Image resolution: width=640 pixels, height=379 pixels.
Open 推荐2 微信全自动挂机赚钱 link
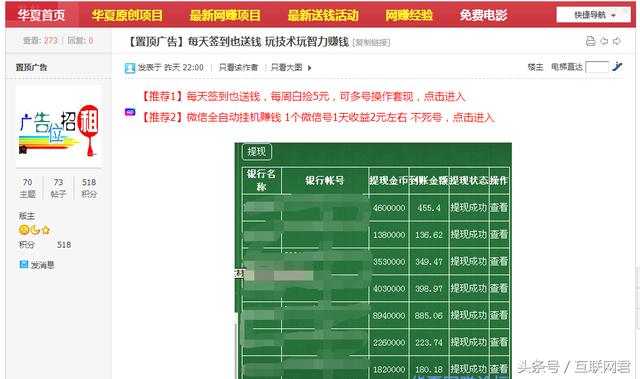tap(317, 117)
